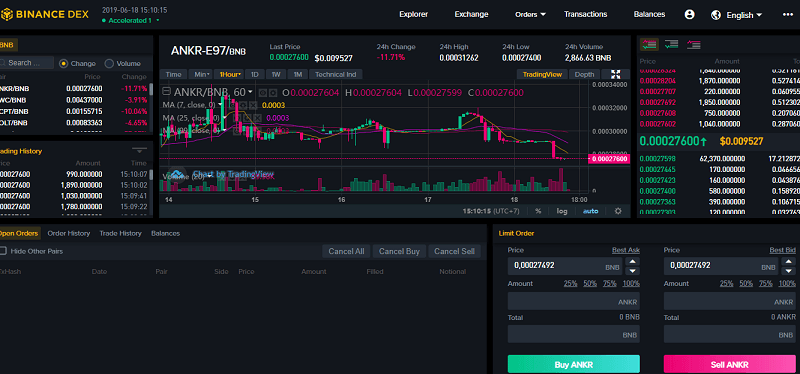Viewport: 800px width, 374px height.
Task: Select the 1D chart interval
Action: coord(255,74)
